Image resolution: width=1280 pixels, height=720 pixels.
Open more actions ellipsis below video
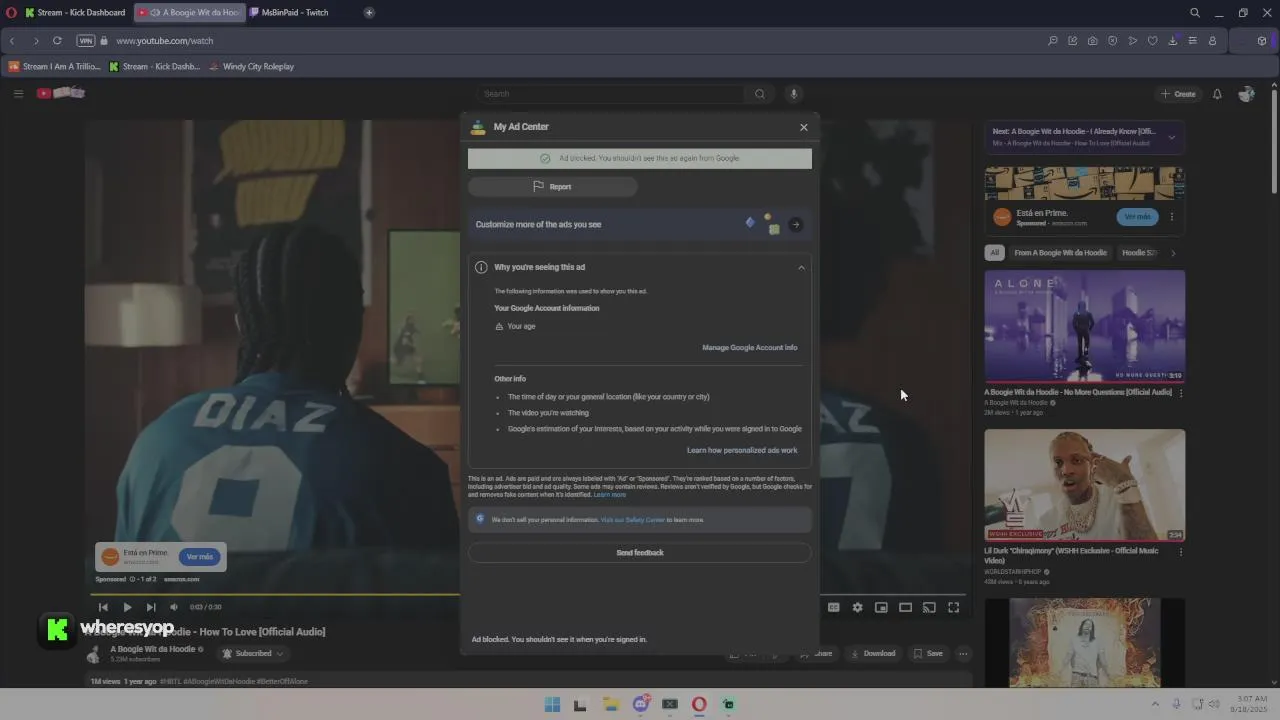point(963,654)
